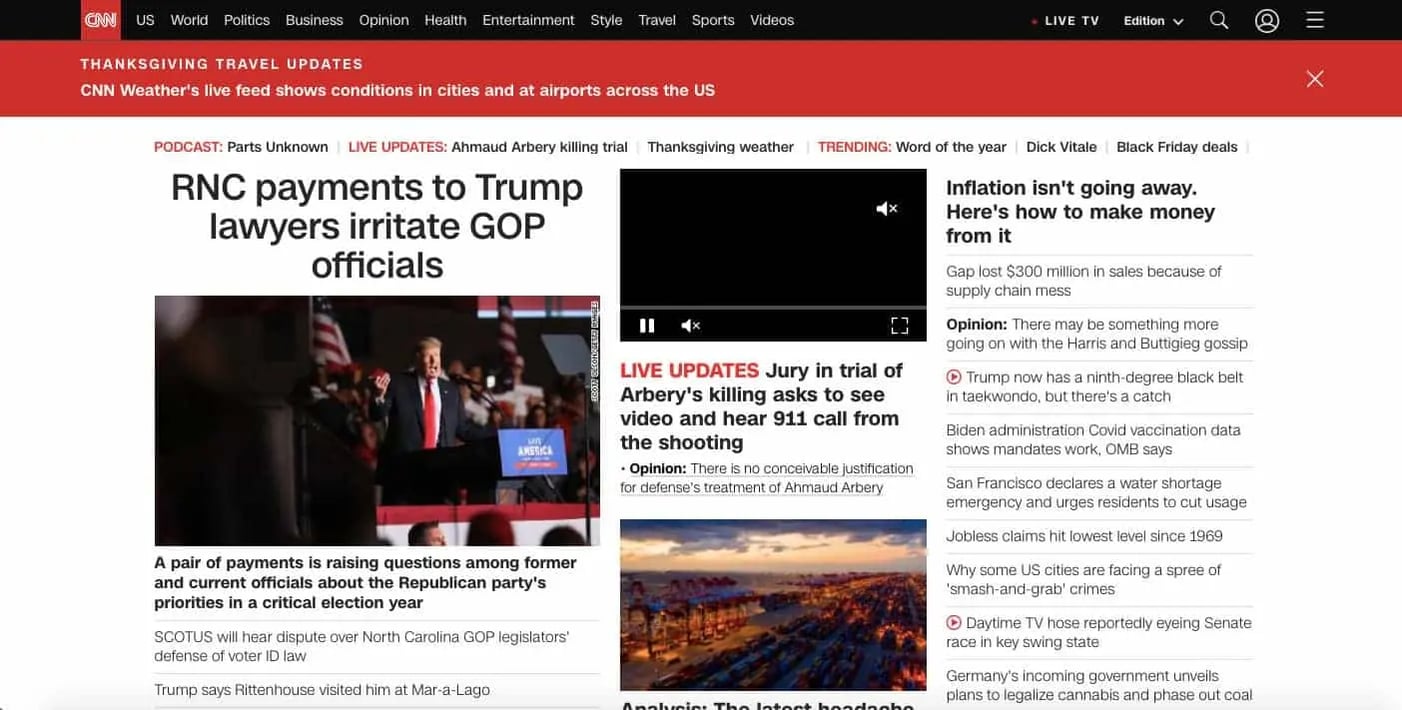Go to the Sports section in the navigation

(712, 20)
